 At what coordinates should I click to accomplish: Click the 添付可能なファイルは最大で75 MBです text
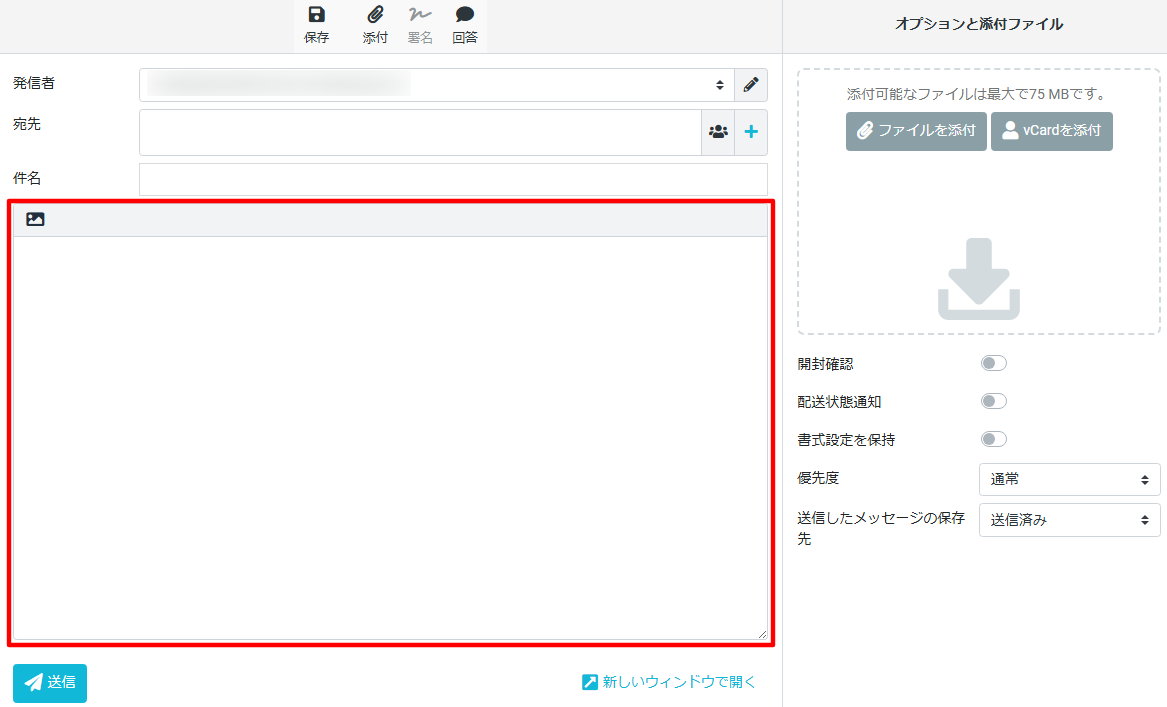click(979, 95)
